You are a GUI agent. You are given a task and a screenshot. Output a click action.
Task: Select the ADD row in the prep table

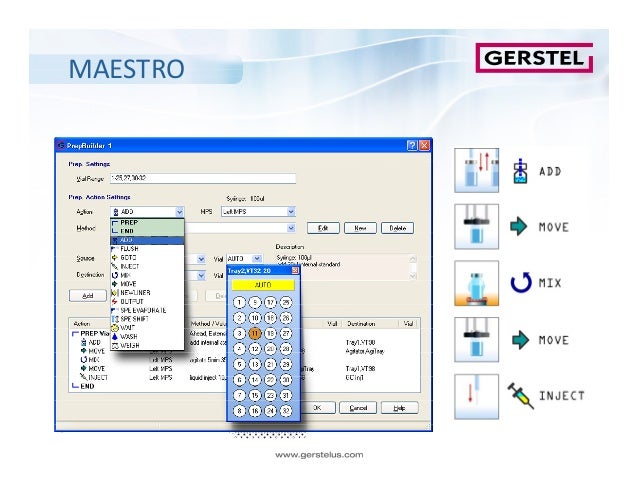coord(244,342)
